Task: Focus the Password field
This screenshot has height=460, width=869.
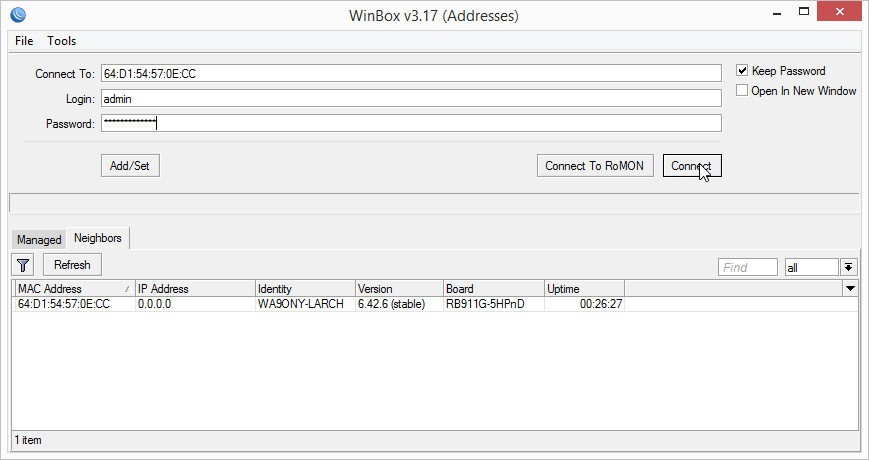Action: coord(411,123)
